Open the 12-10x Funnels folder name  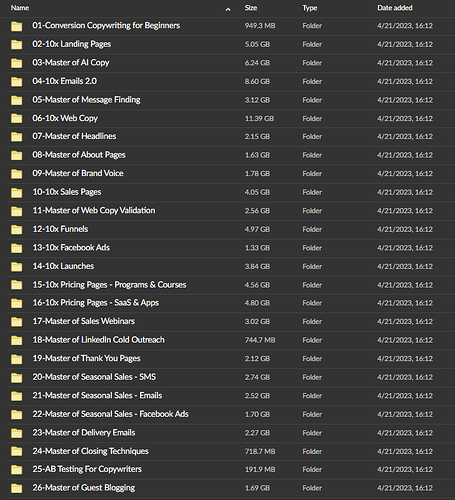(x=60, y=229)
